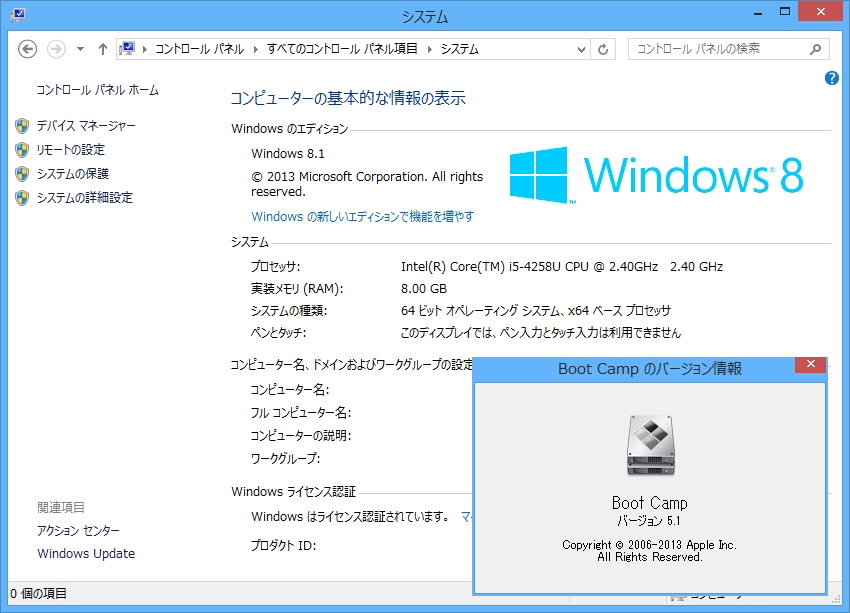850x613 pixels.
Task: Click Windows はライセンス認証されています text
Action: [350, 517]
